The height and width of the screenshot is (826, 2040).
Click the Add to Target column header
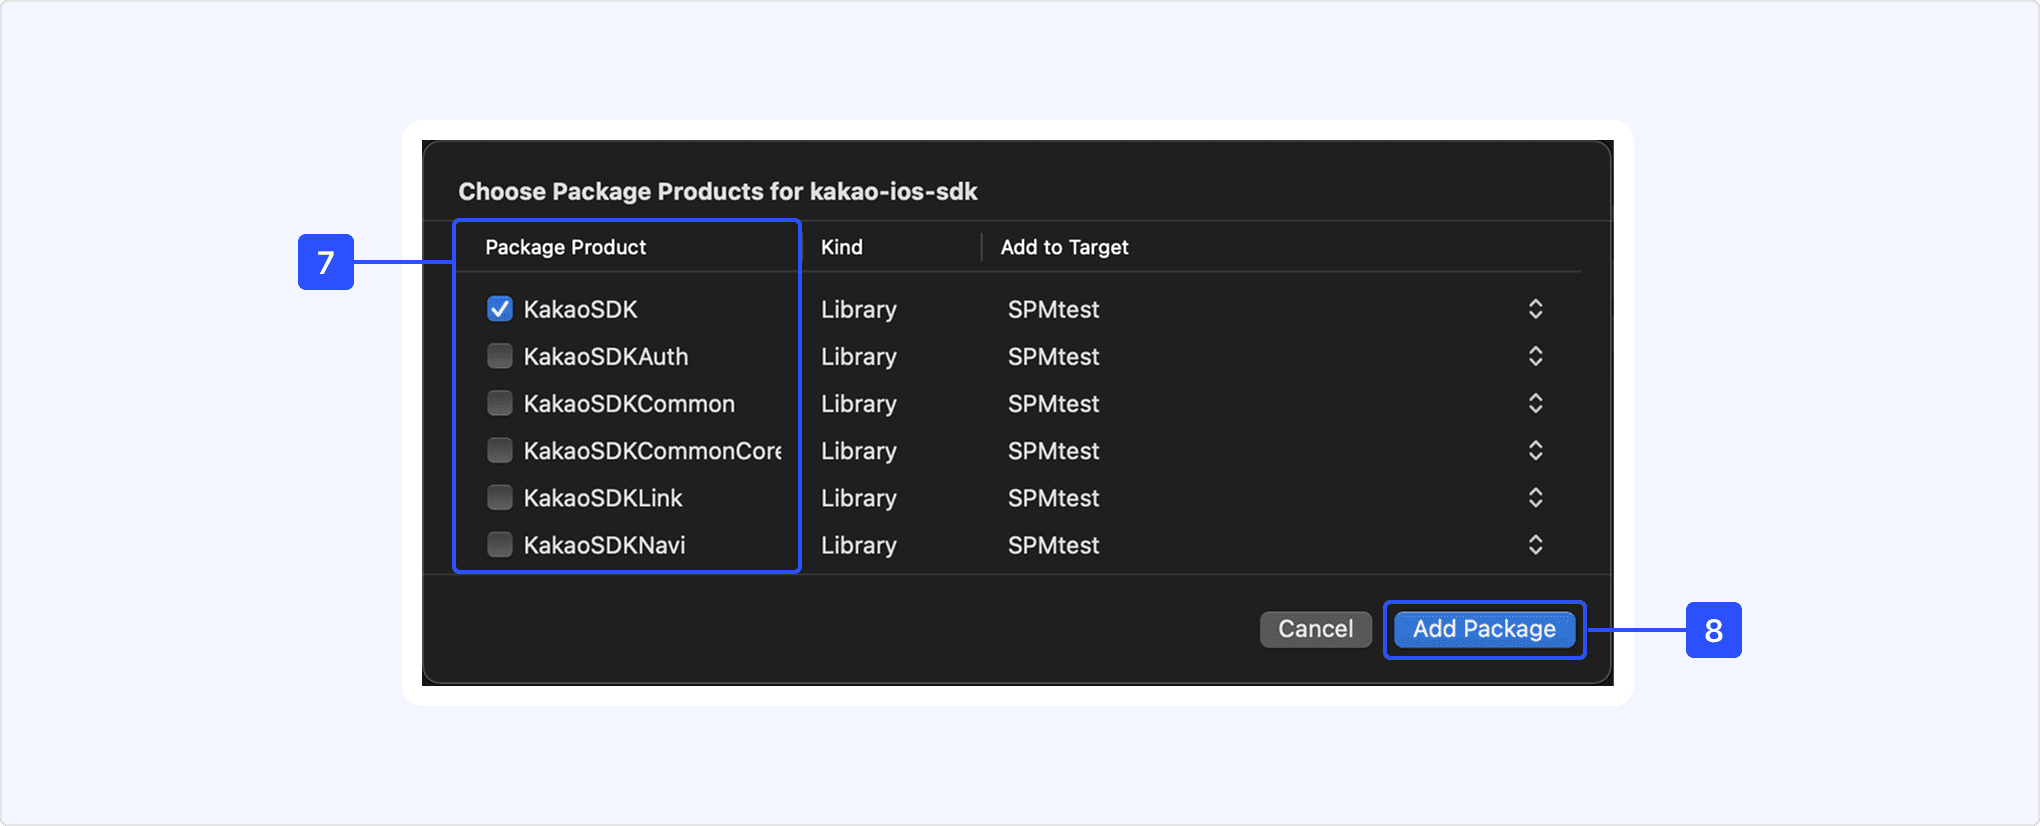point(1064,247)
